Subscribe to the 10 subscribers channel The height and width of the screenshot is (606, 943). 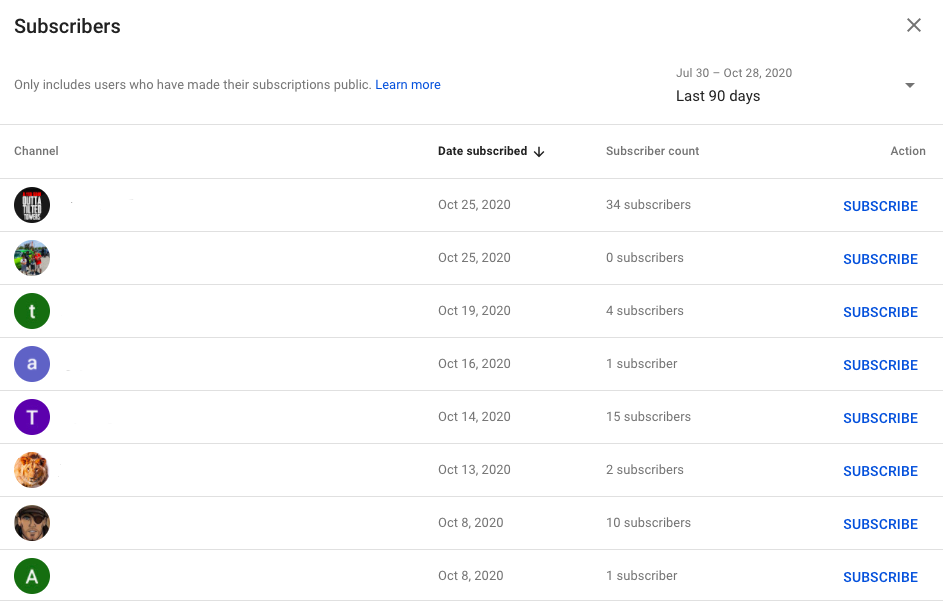pos(880,524)
